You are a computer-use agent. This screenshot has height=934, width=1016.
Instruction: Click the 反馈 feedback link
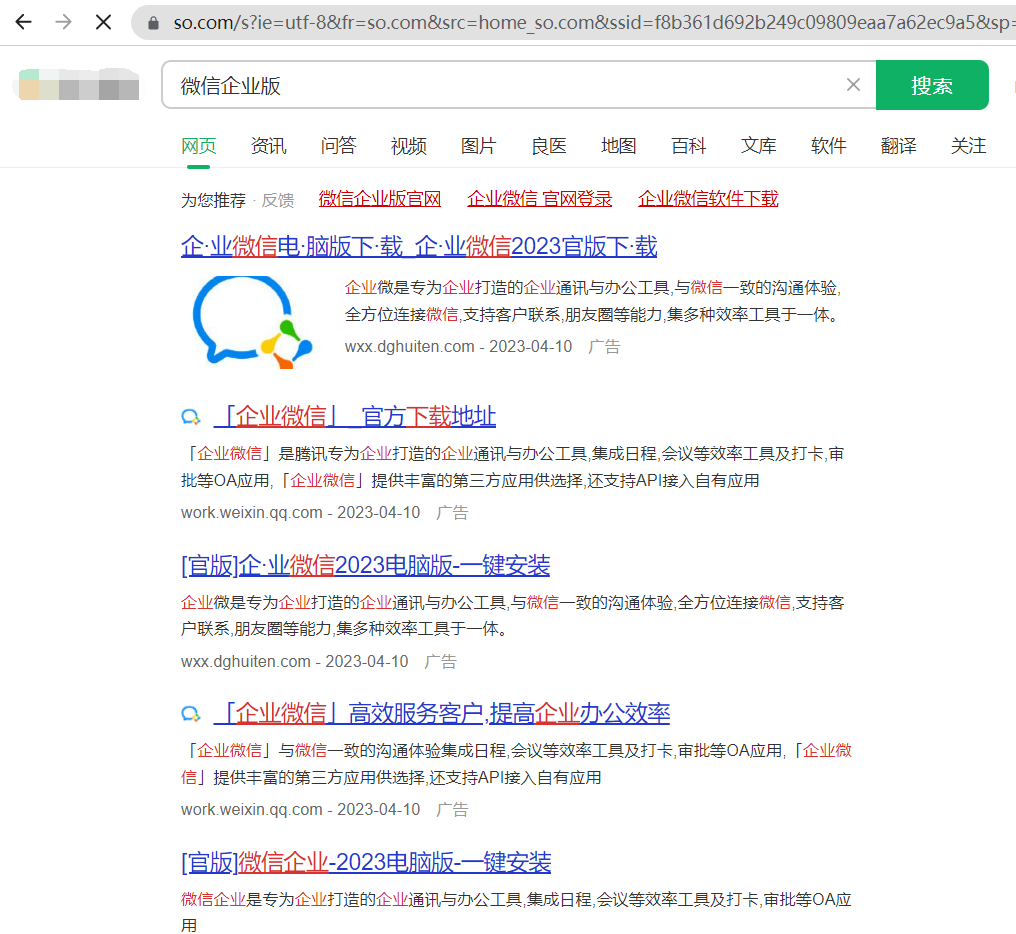[x=278, y=200]
